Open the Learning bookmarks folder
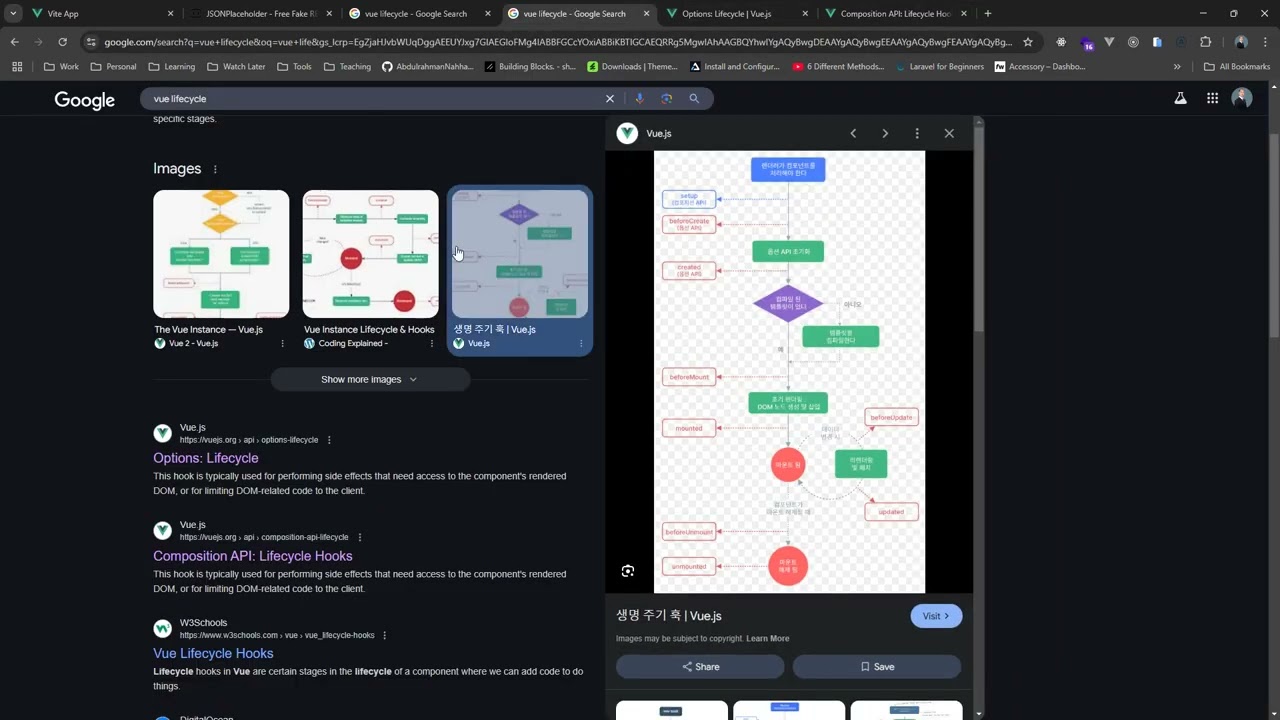Image resolution: width=1280 pixels, height=720 pixels. 171,67
